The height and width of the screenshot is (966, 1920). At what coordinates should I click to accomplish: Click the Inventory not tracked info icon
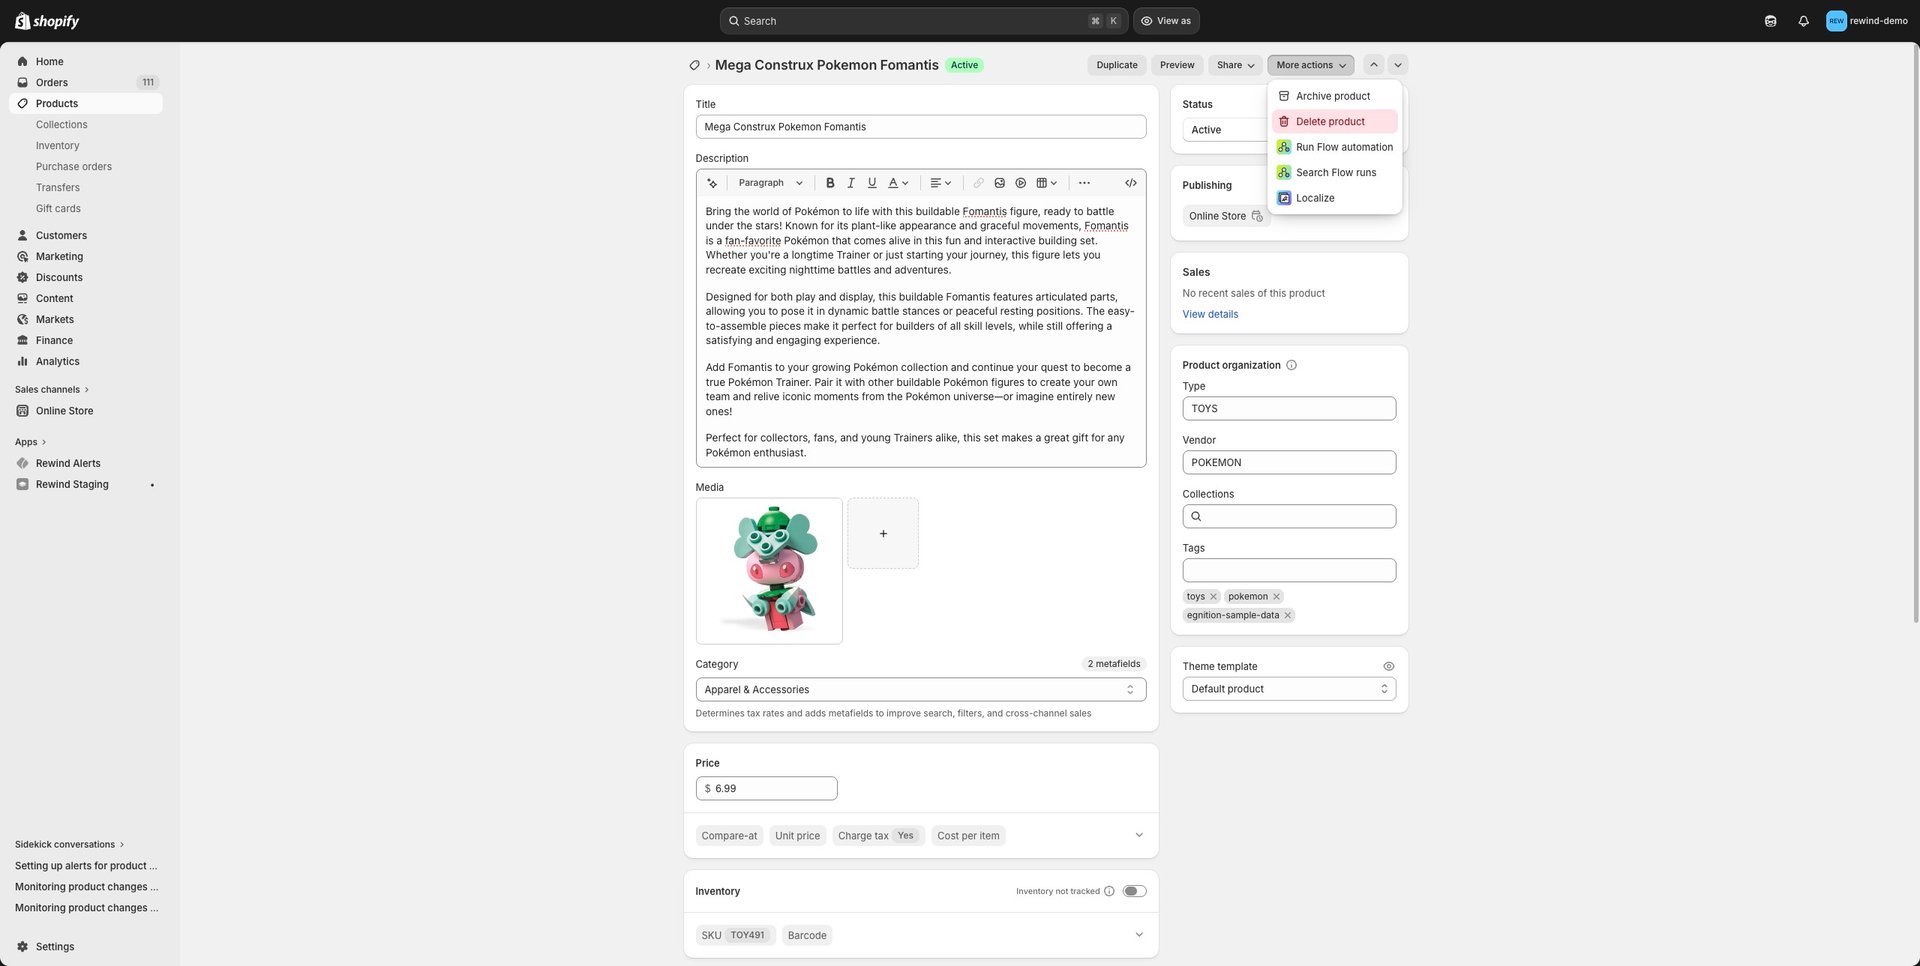(x=1109, y=892)
